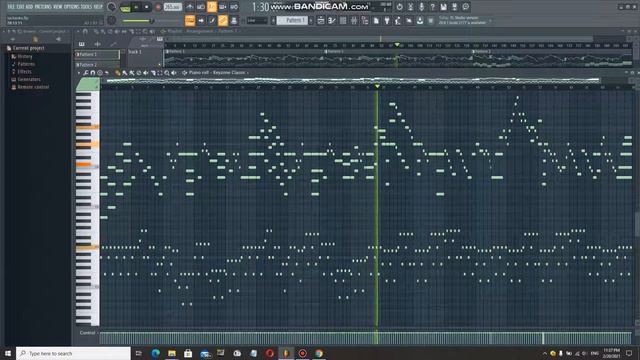Click the circular power-style icon in top toolbar
The height and width of the screenshot is (360, 640).
point(399,7)
